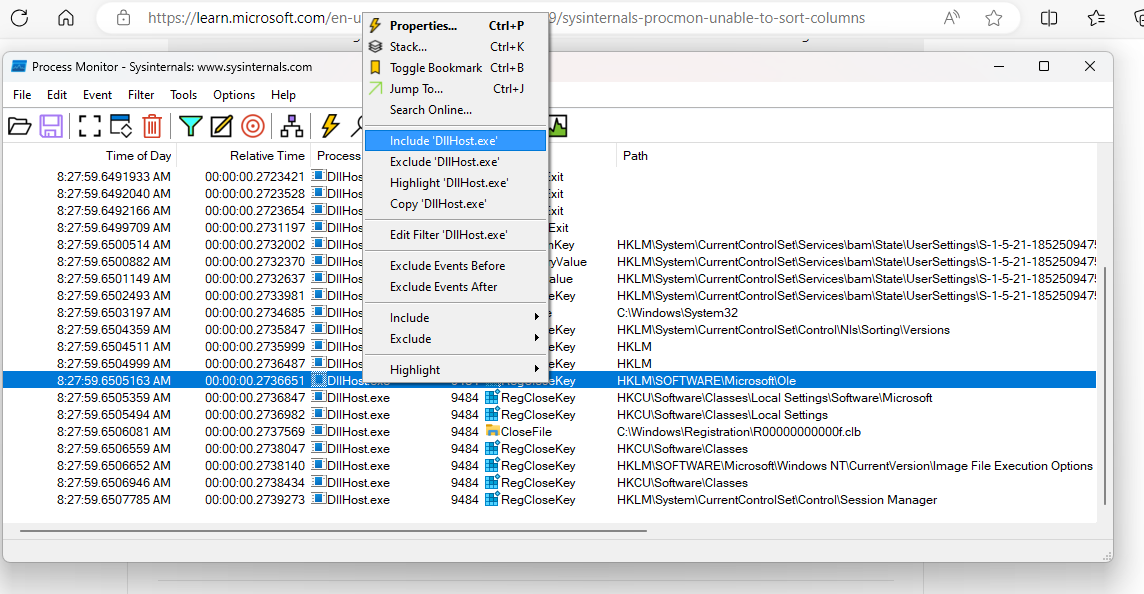This screenshot has width=1144, height=594.
Task: Click the Time of Day column header
Action: coord(139,155)
